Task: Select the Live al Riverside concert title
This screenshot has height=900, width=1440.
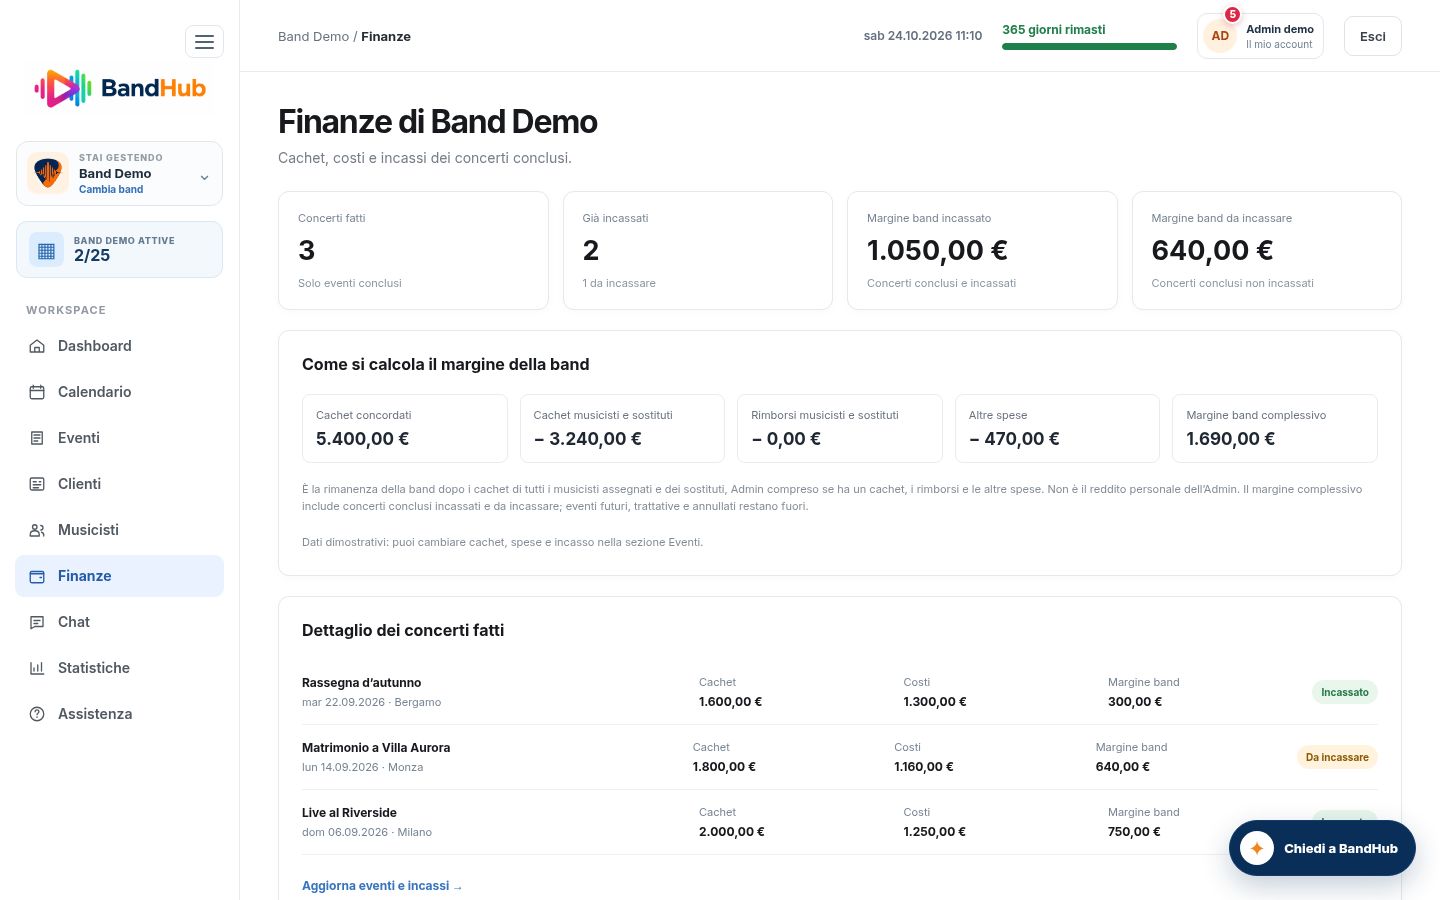Action: tap(349, 813)
